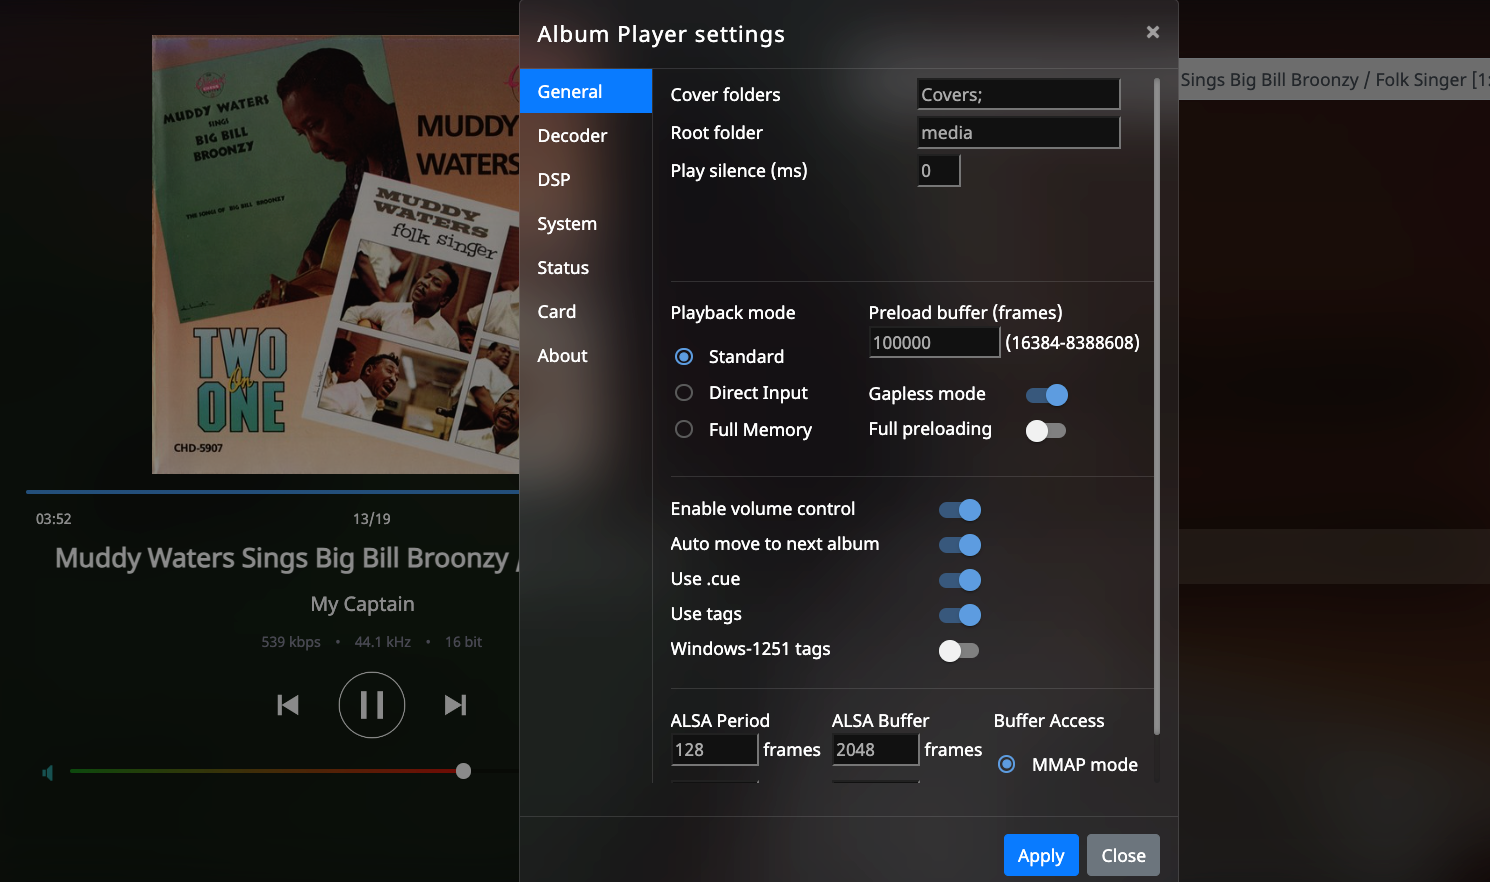Image resolution: width=1490 pixels, height=882 pixels.
Task: Open the Decoder settings tab
Action: [x=586, y=135]
